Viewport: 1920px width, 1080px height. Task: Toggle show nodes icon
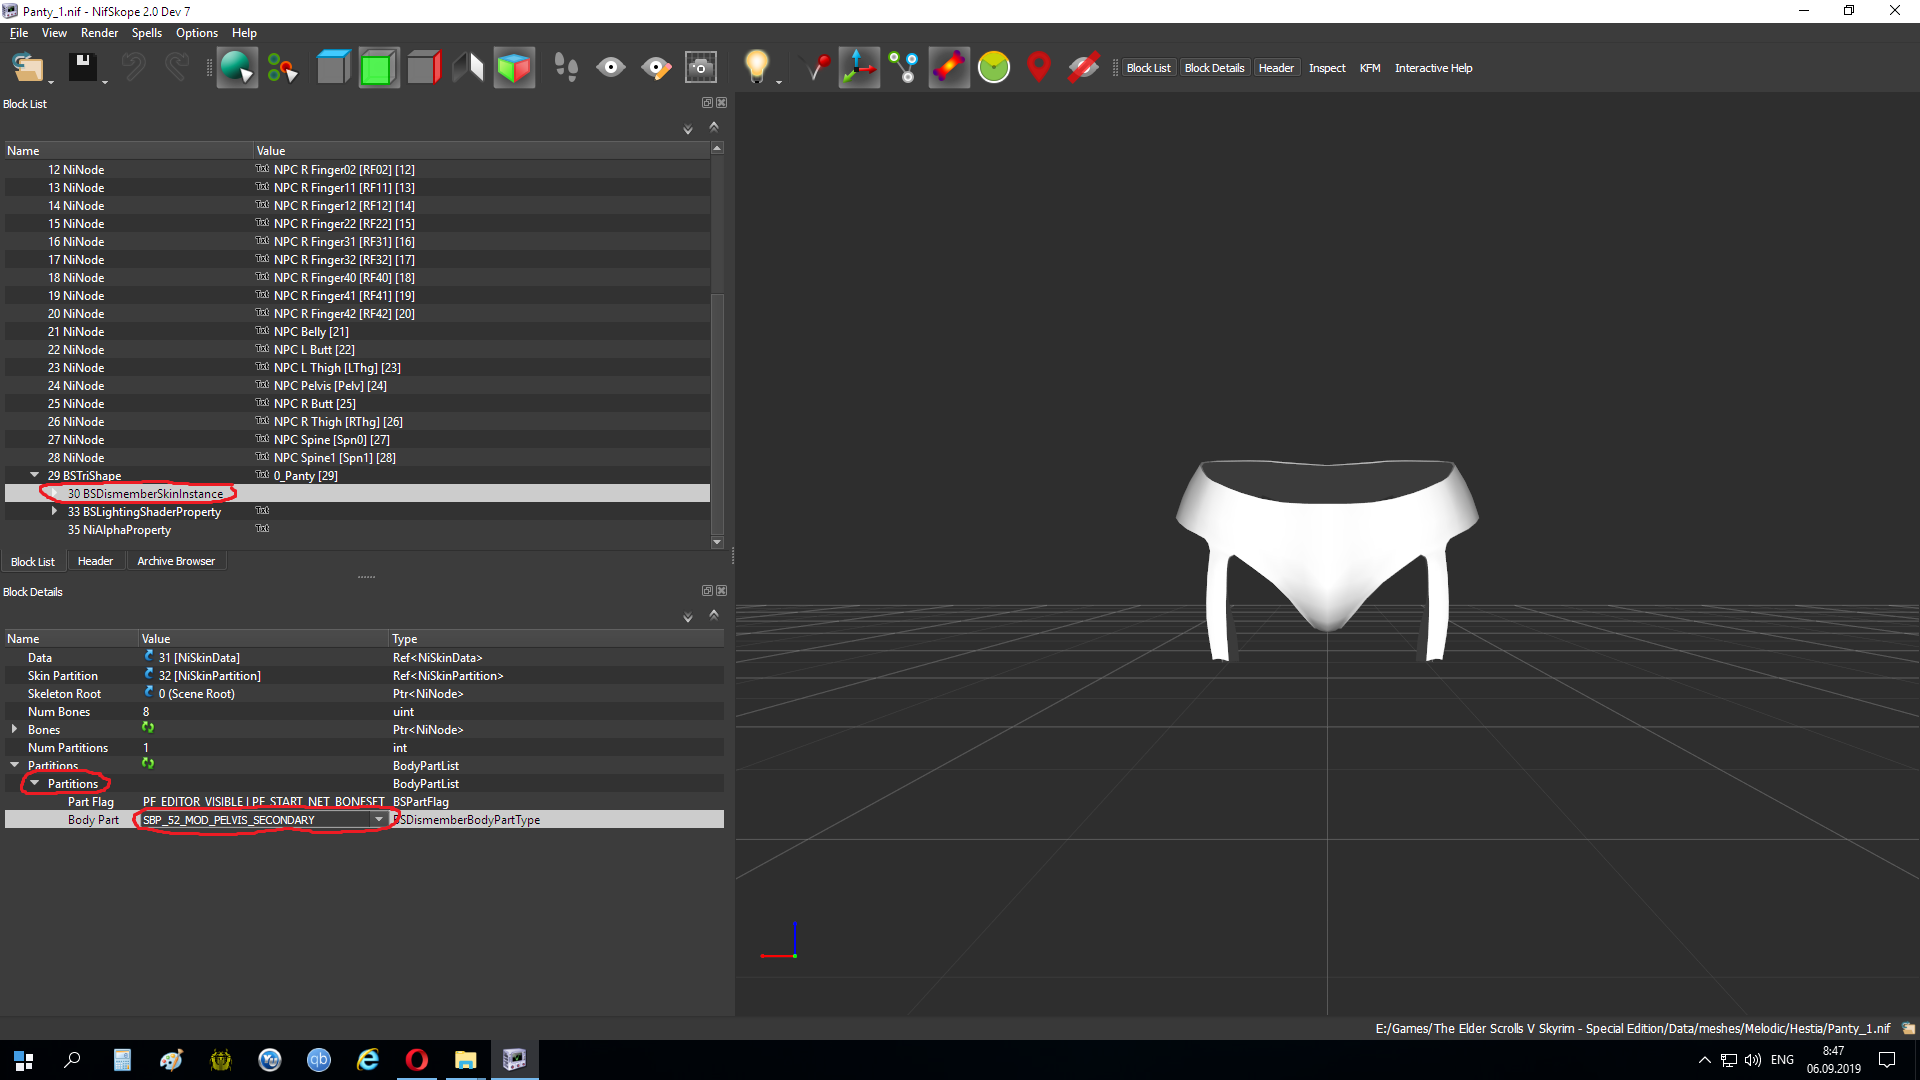tap(904, 68)
